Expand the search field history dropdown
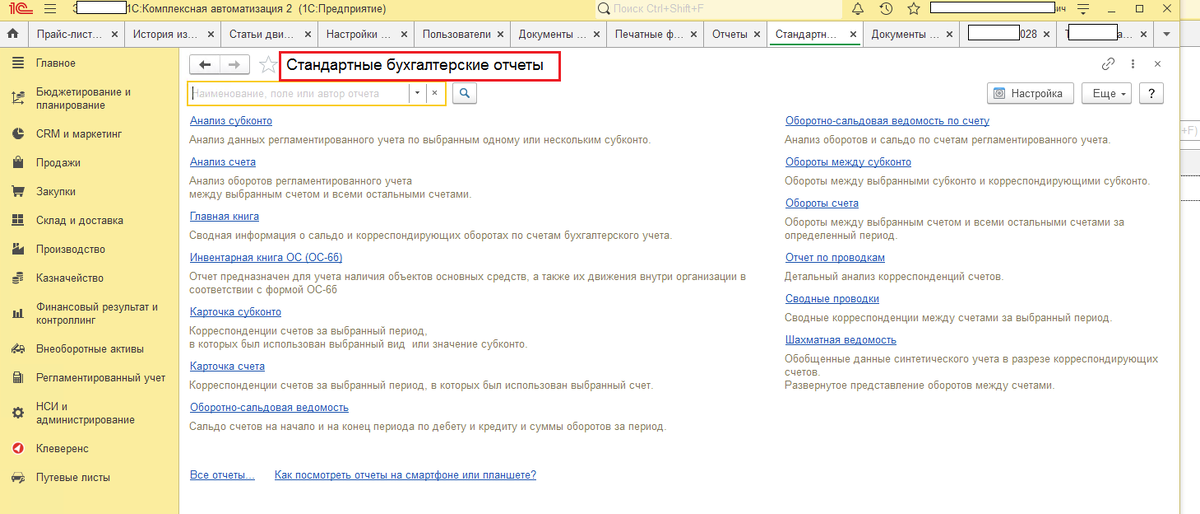Viewport: 1200px width, 514px height. 417,93
